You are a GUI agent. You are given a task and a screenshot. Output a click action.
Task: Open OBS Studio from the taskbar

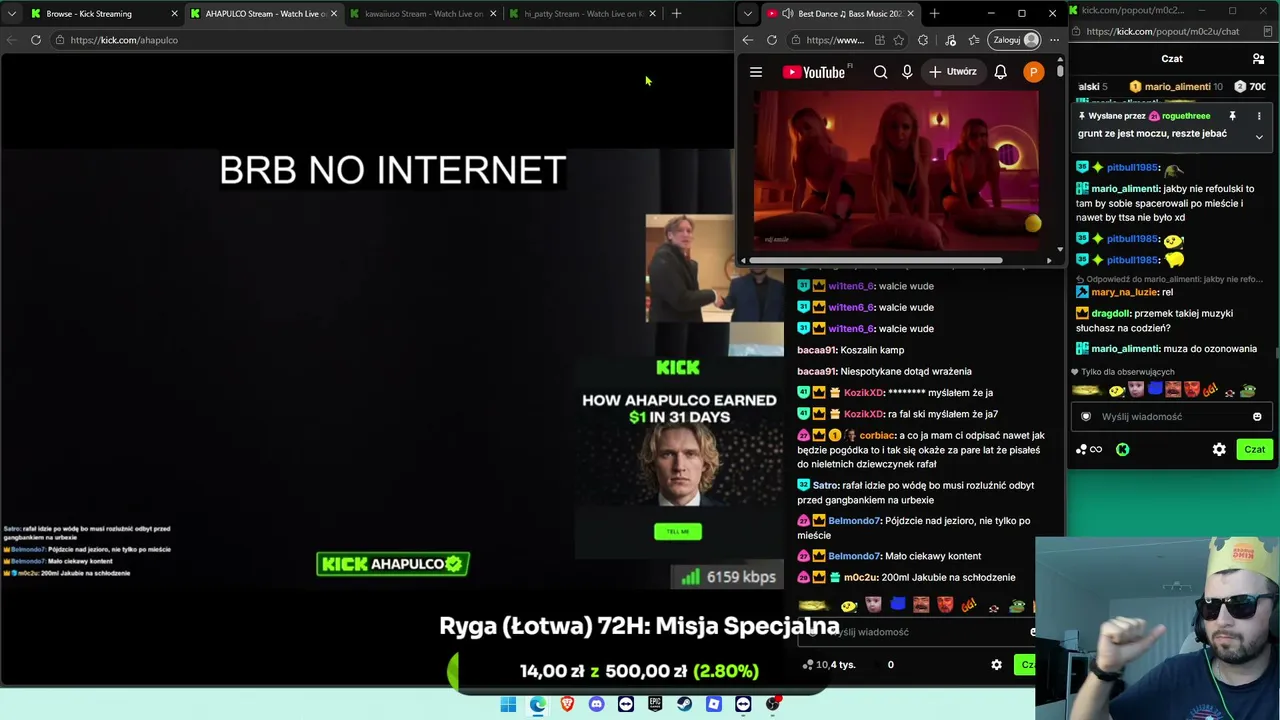772,704
